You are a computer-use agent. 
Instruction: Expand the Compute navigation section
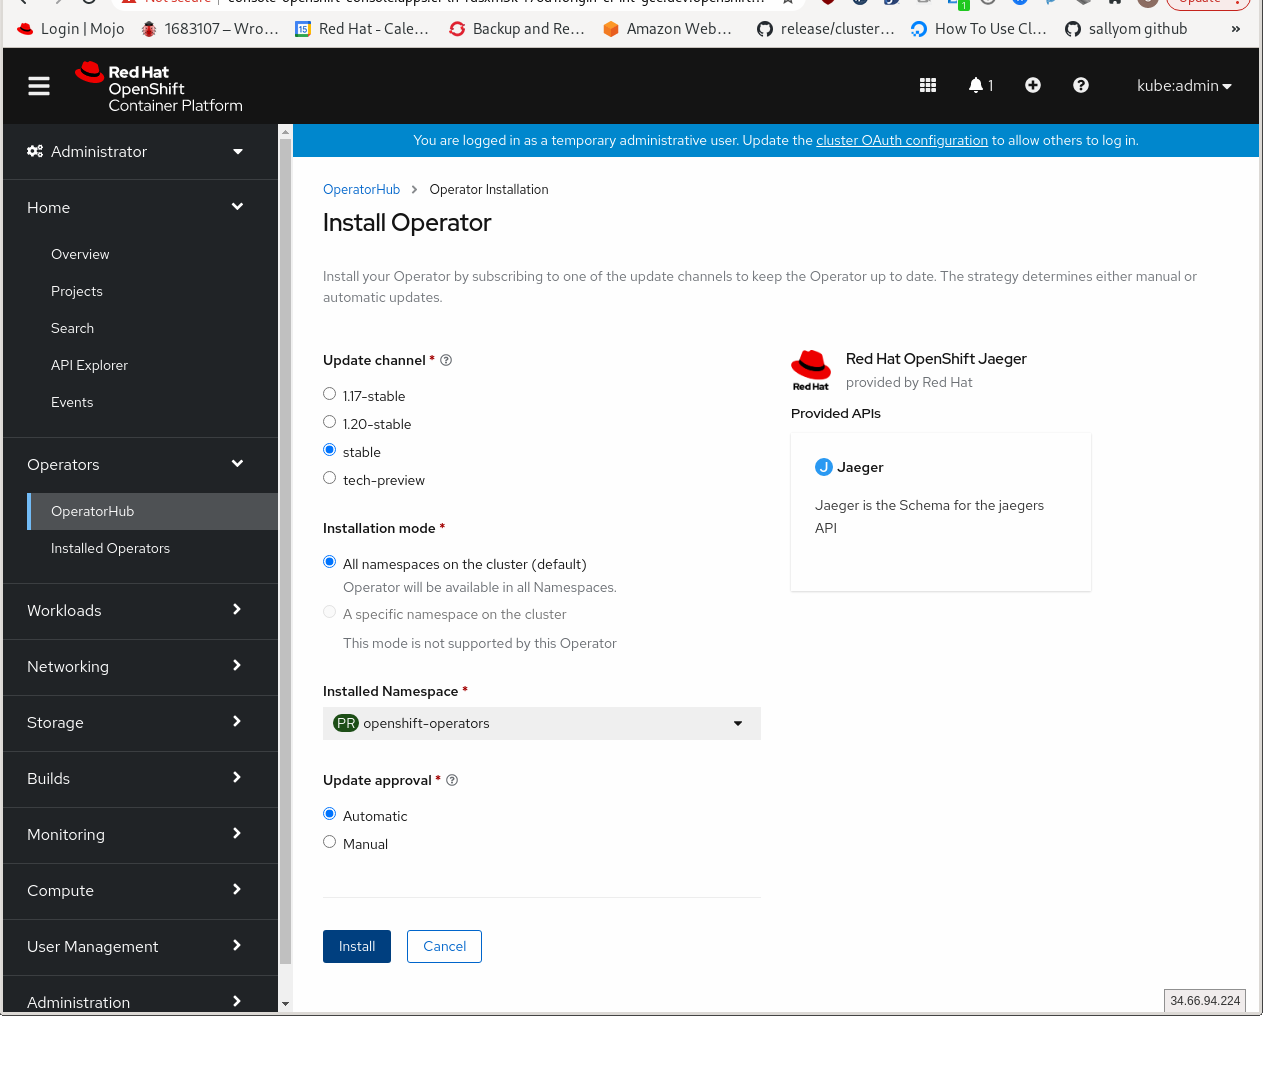tap(140, 890)
